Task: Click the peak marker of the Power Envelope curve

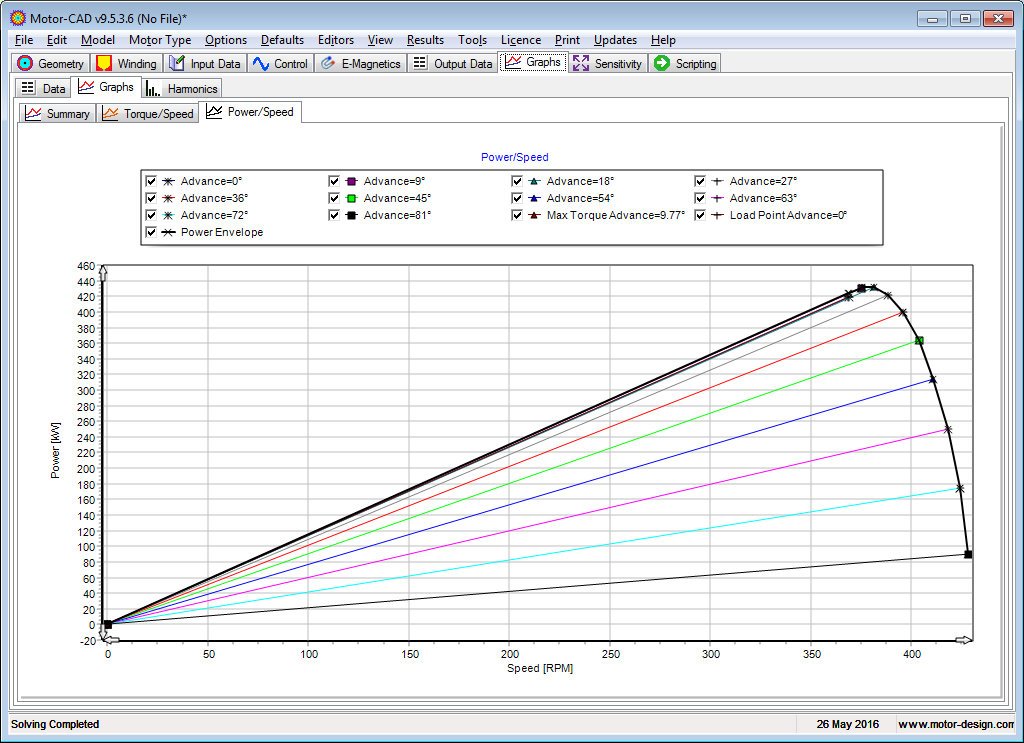Action: click(874, 287)
